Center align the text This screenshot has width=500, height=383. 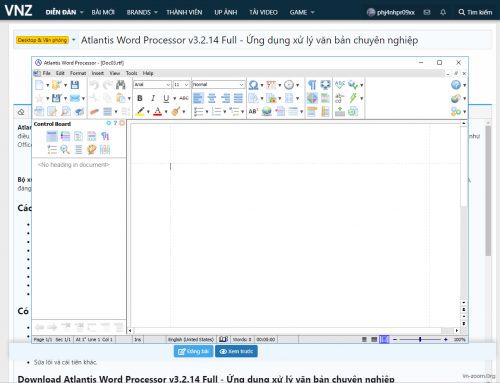point(212,98)
